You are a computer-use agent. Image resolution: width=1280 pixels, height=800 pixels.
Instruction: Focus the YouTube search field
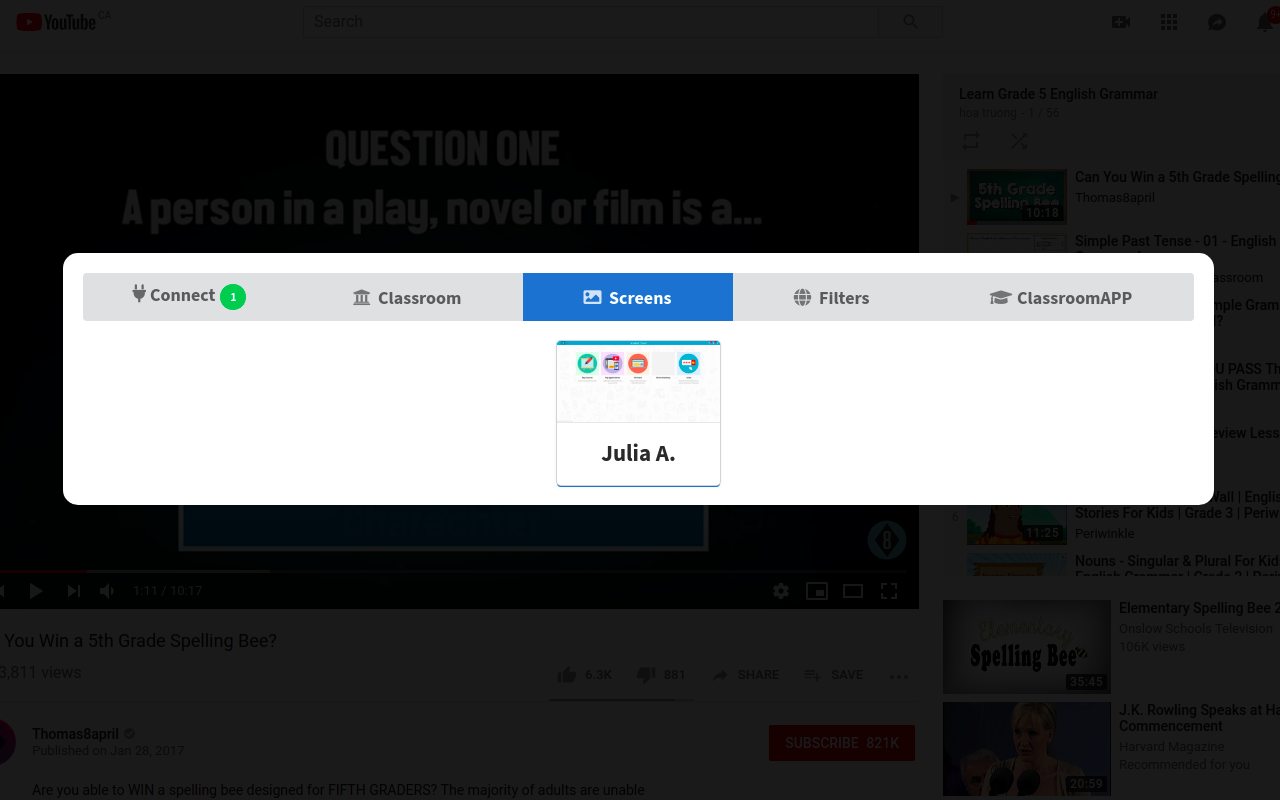590,21
